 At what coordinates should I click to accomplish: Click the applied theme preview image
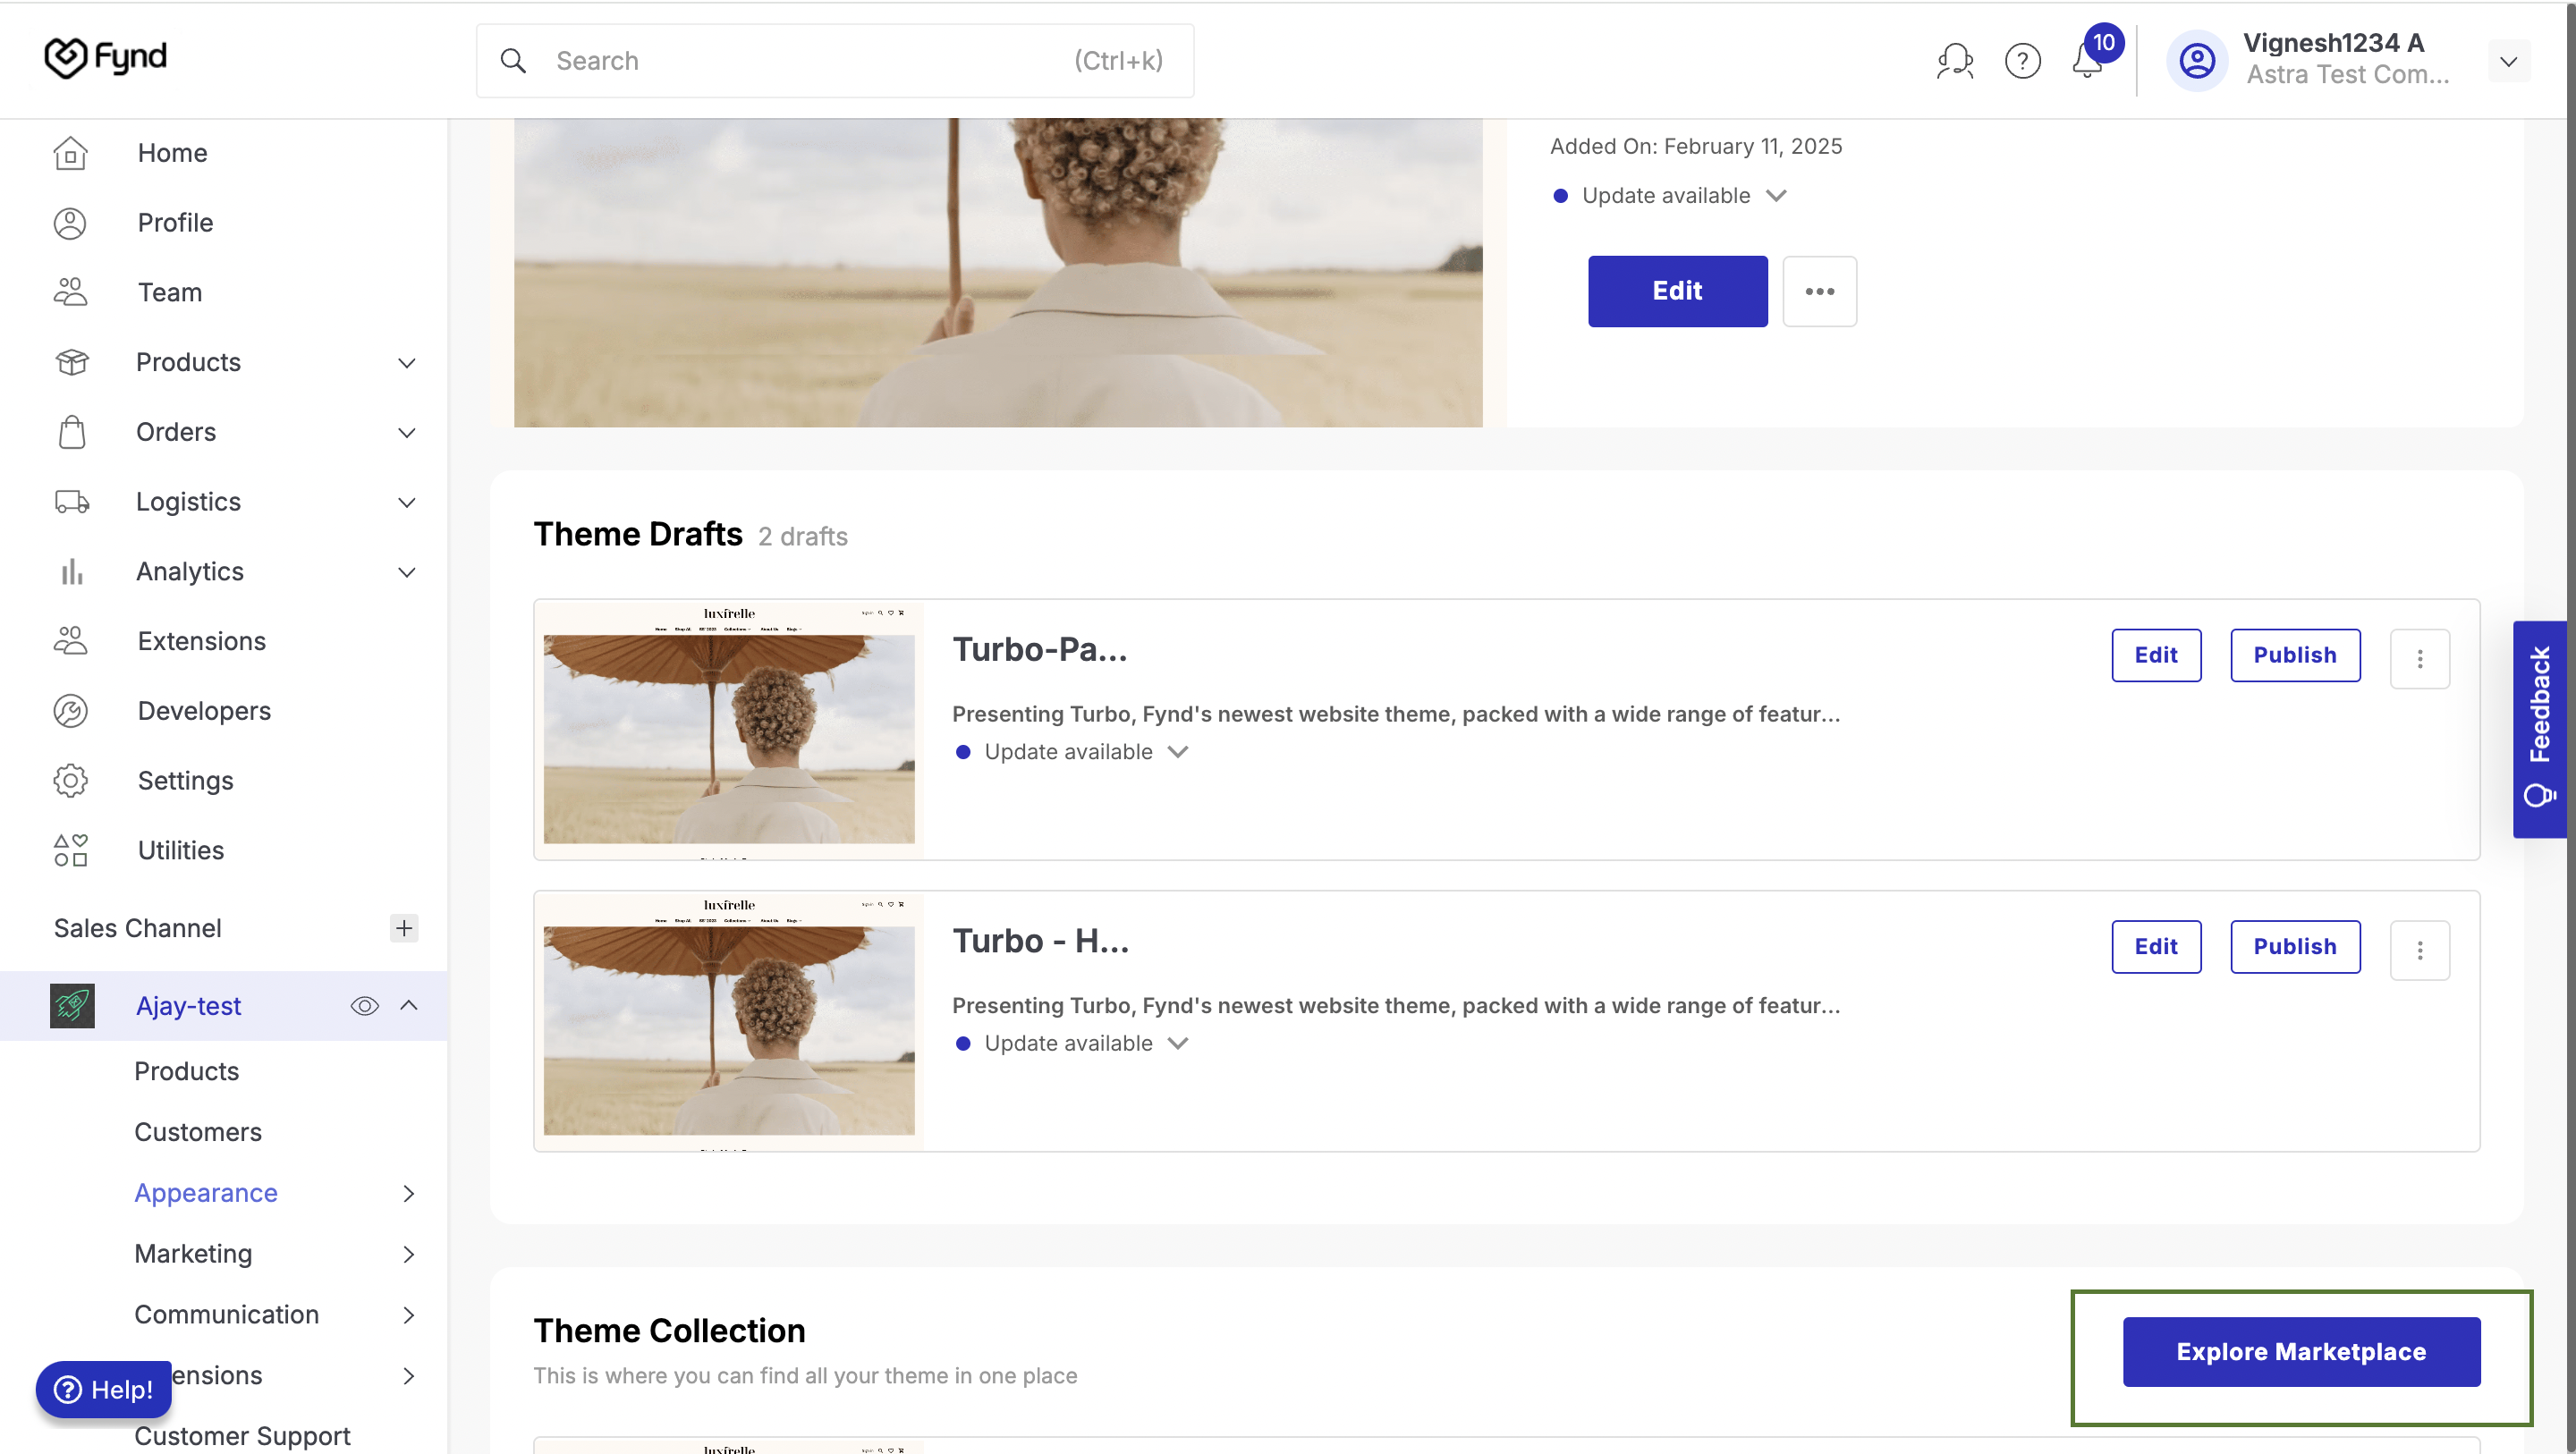click(998, 273)
